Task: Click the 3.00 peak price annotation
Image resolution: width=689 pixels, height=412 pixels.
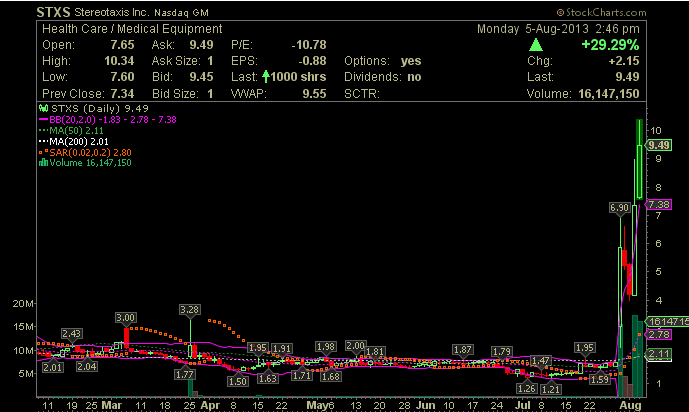Action: [x=126, y=317]
